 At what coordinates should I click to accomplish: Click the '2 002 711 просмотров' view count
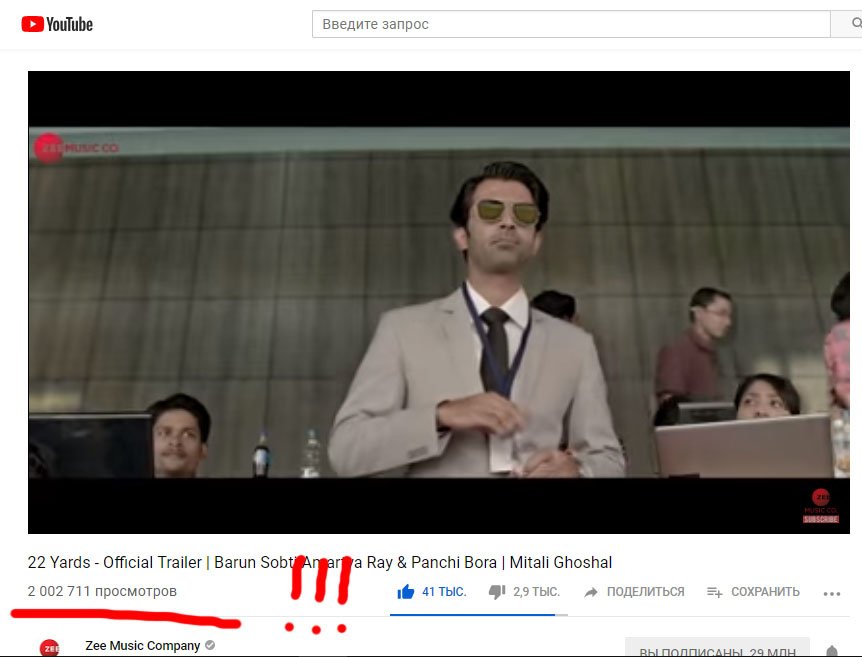102,591
